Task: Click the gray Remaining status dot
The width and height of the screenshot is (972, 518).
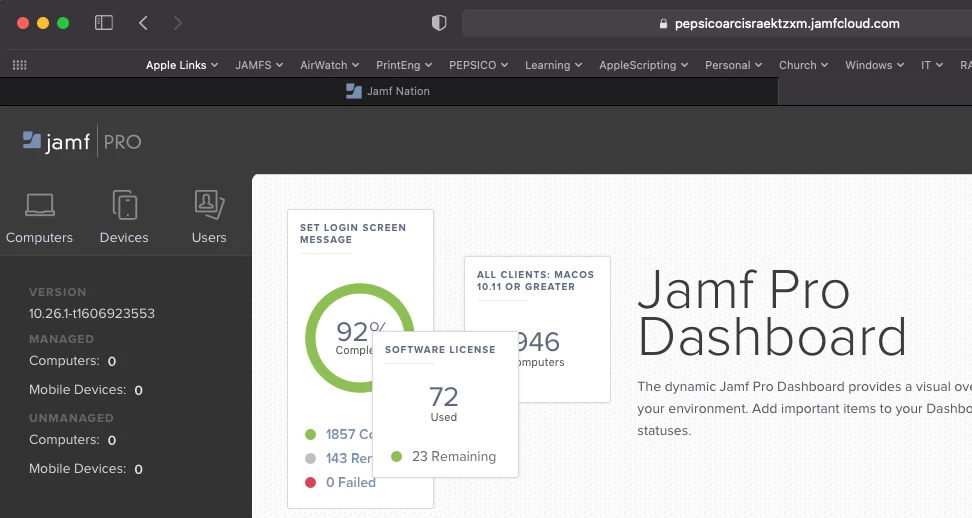Action: (x=311, y=459)
